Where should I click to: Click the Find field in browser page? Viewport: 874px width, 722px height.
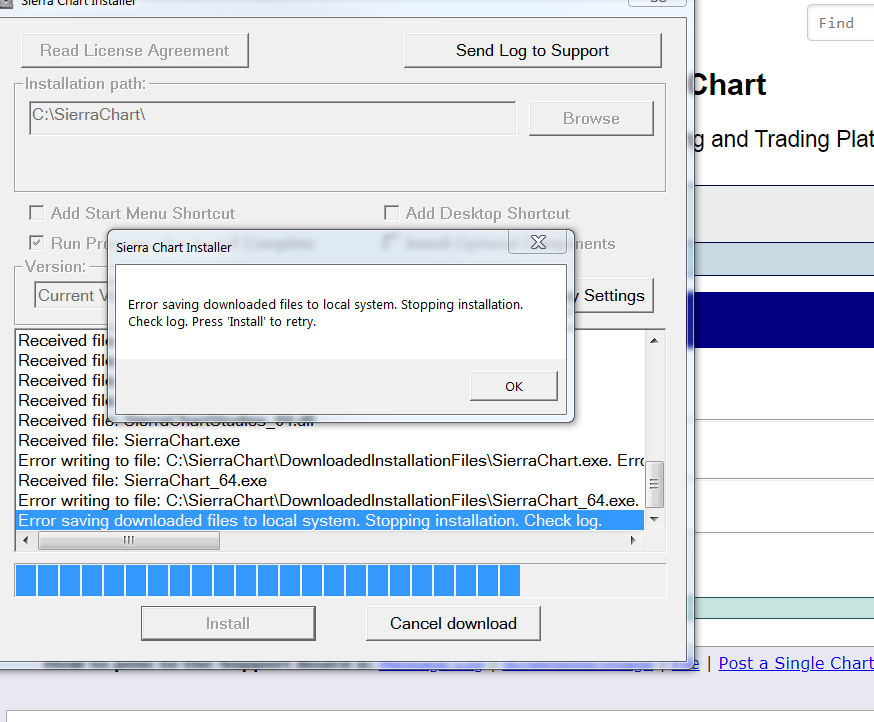pos(841,23)
